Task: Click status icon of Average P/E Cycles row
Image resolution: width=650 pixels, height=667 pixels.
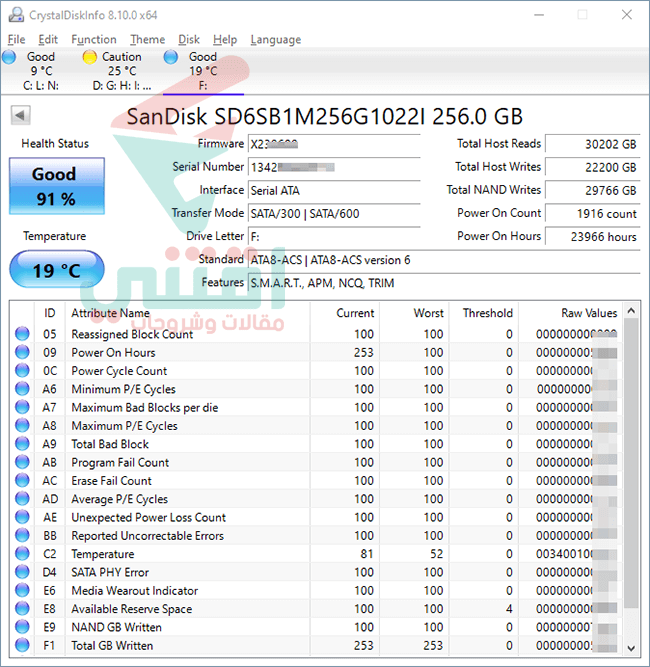Action: tap(22, 498)
